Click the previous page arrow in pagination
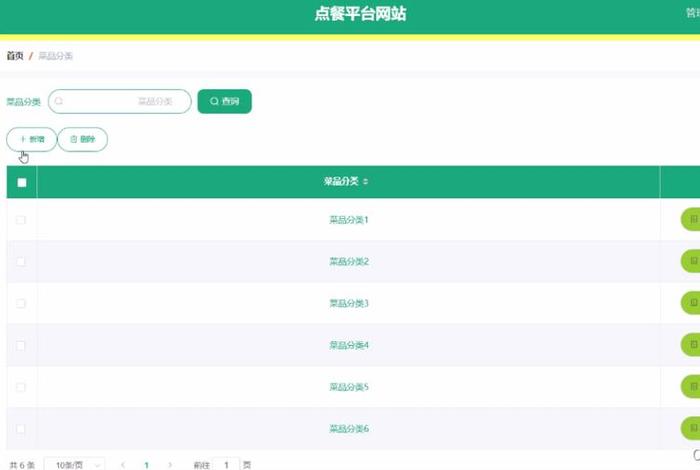This screenshot has height=470, width=700. [x=123, y=465]
